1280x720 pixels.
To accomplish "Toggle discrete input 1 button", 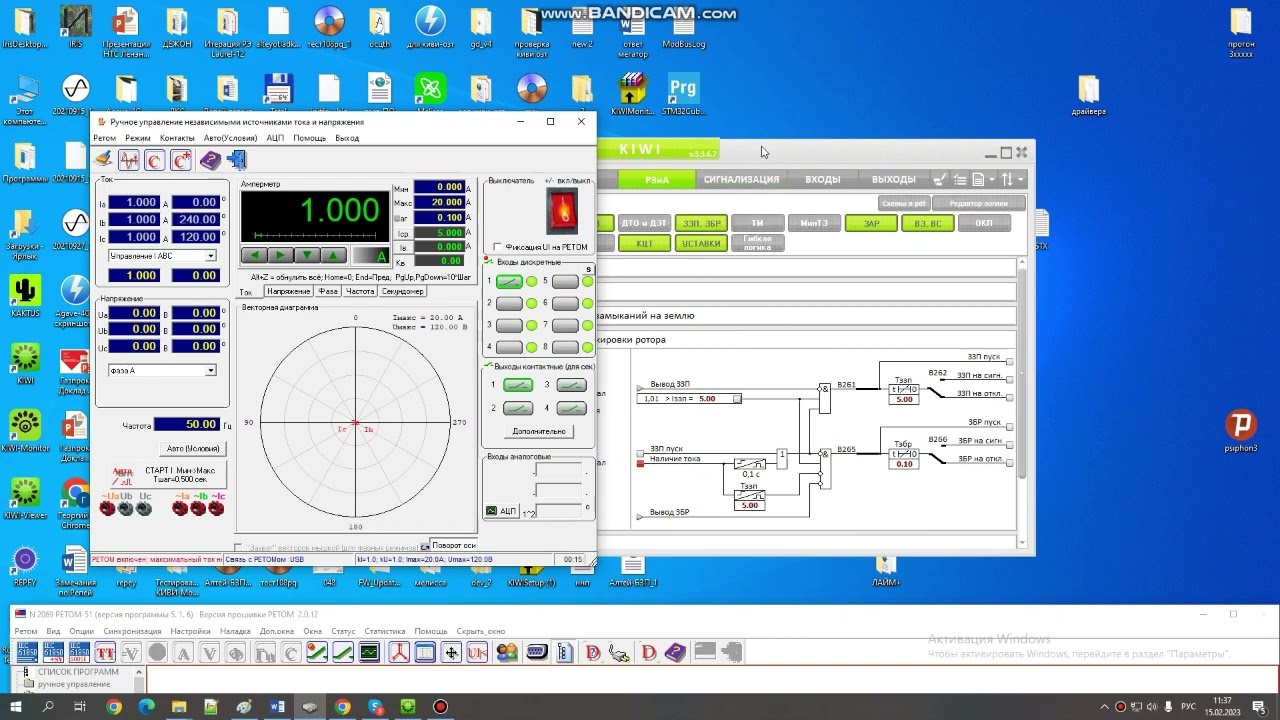I will pyautogui.click(x=509, y=281).
